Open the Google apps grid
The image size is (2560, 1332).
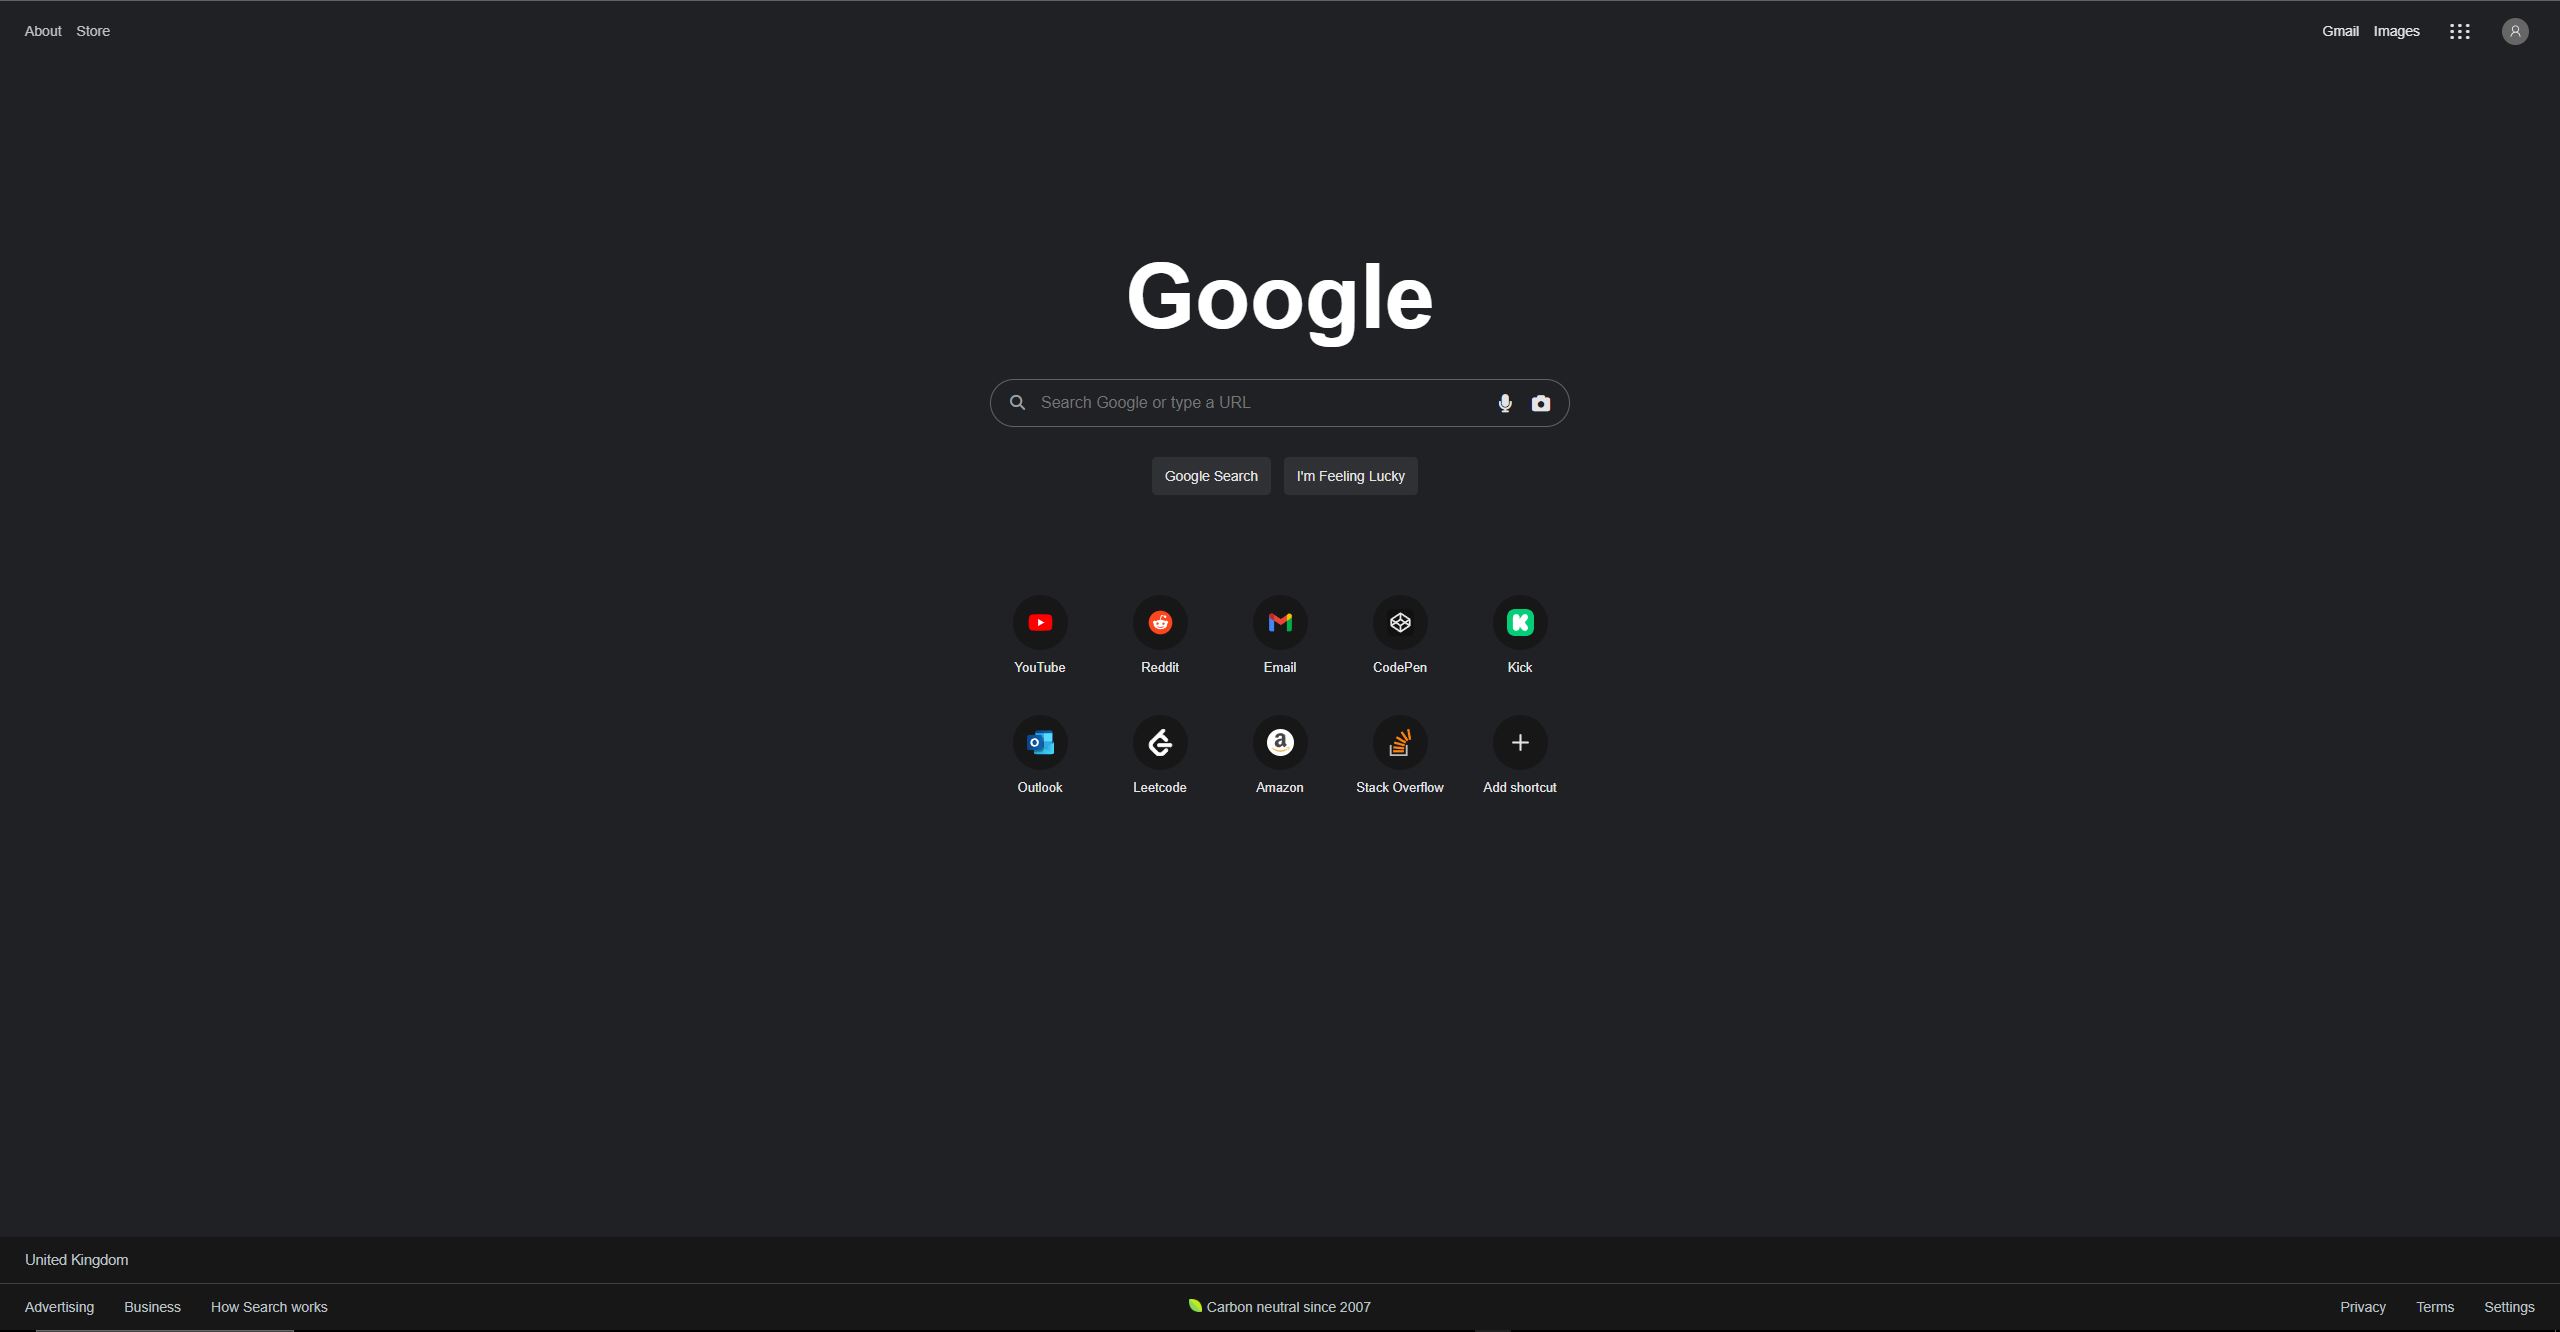pos(2460,31)
